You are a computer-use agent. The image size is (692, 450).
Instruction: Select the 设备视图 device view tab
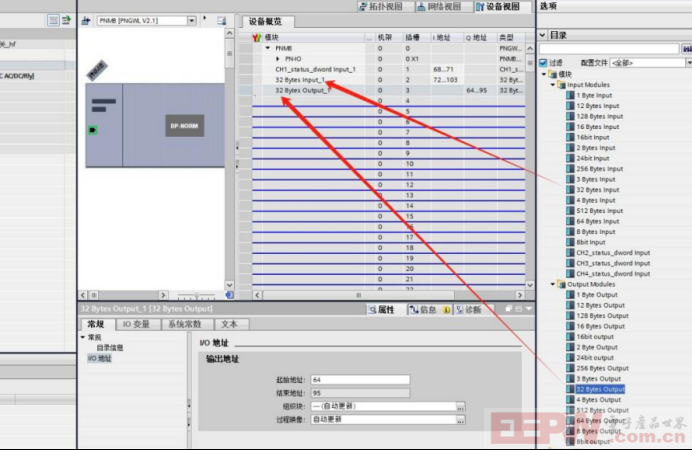pos(498,7)
